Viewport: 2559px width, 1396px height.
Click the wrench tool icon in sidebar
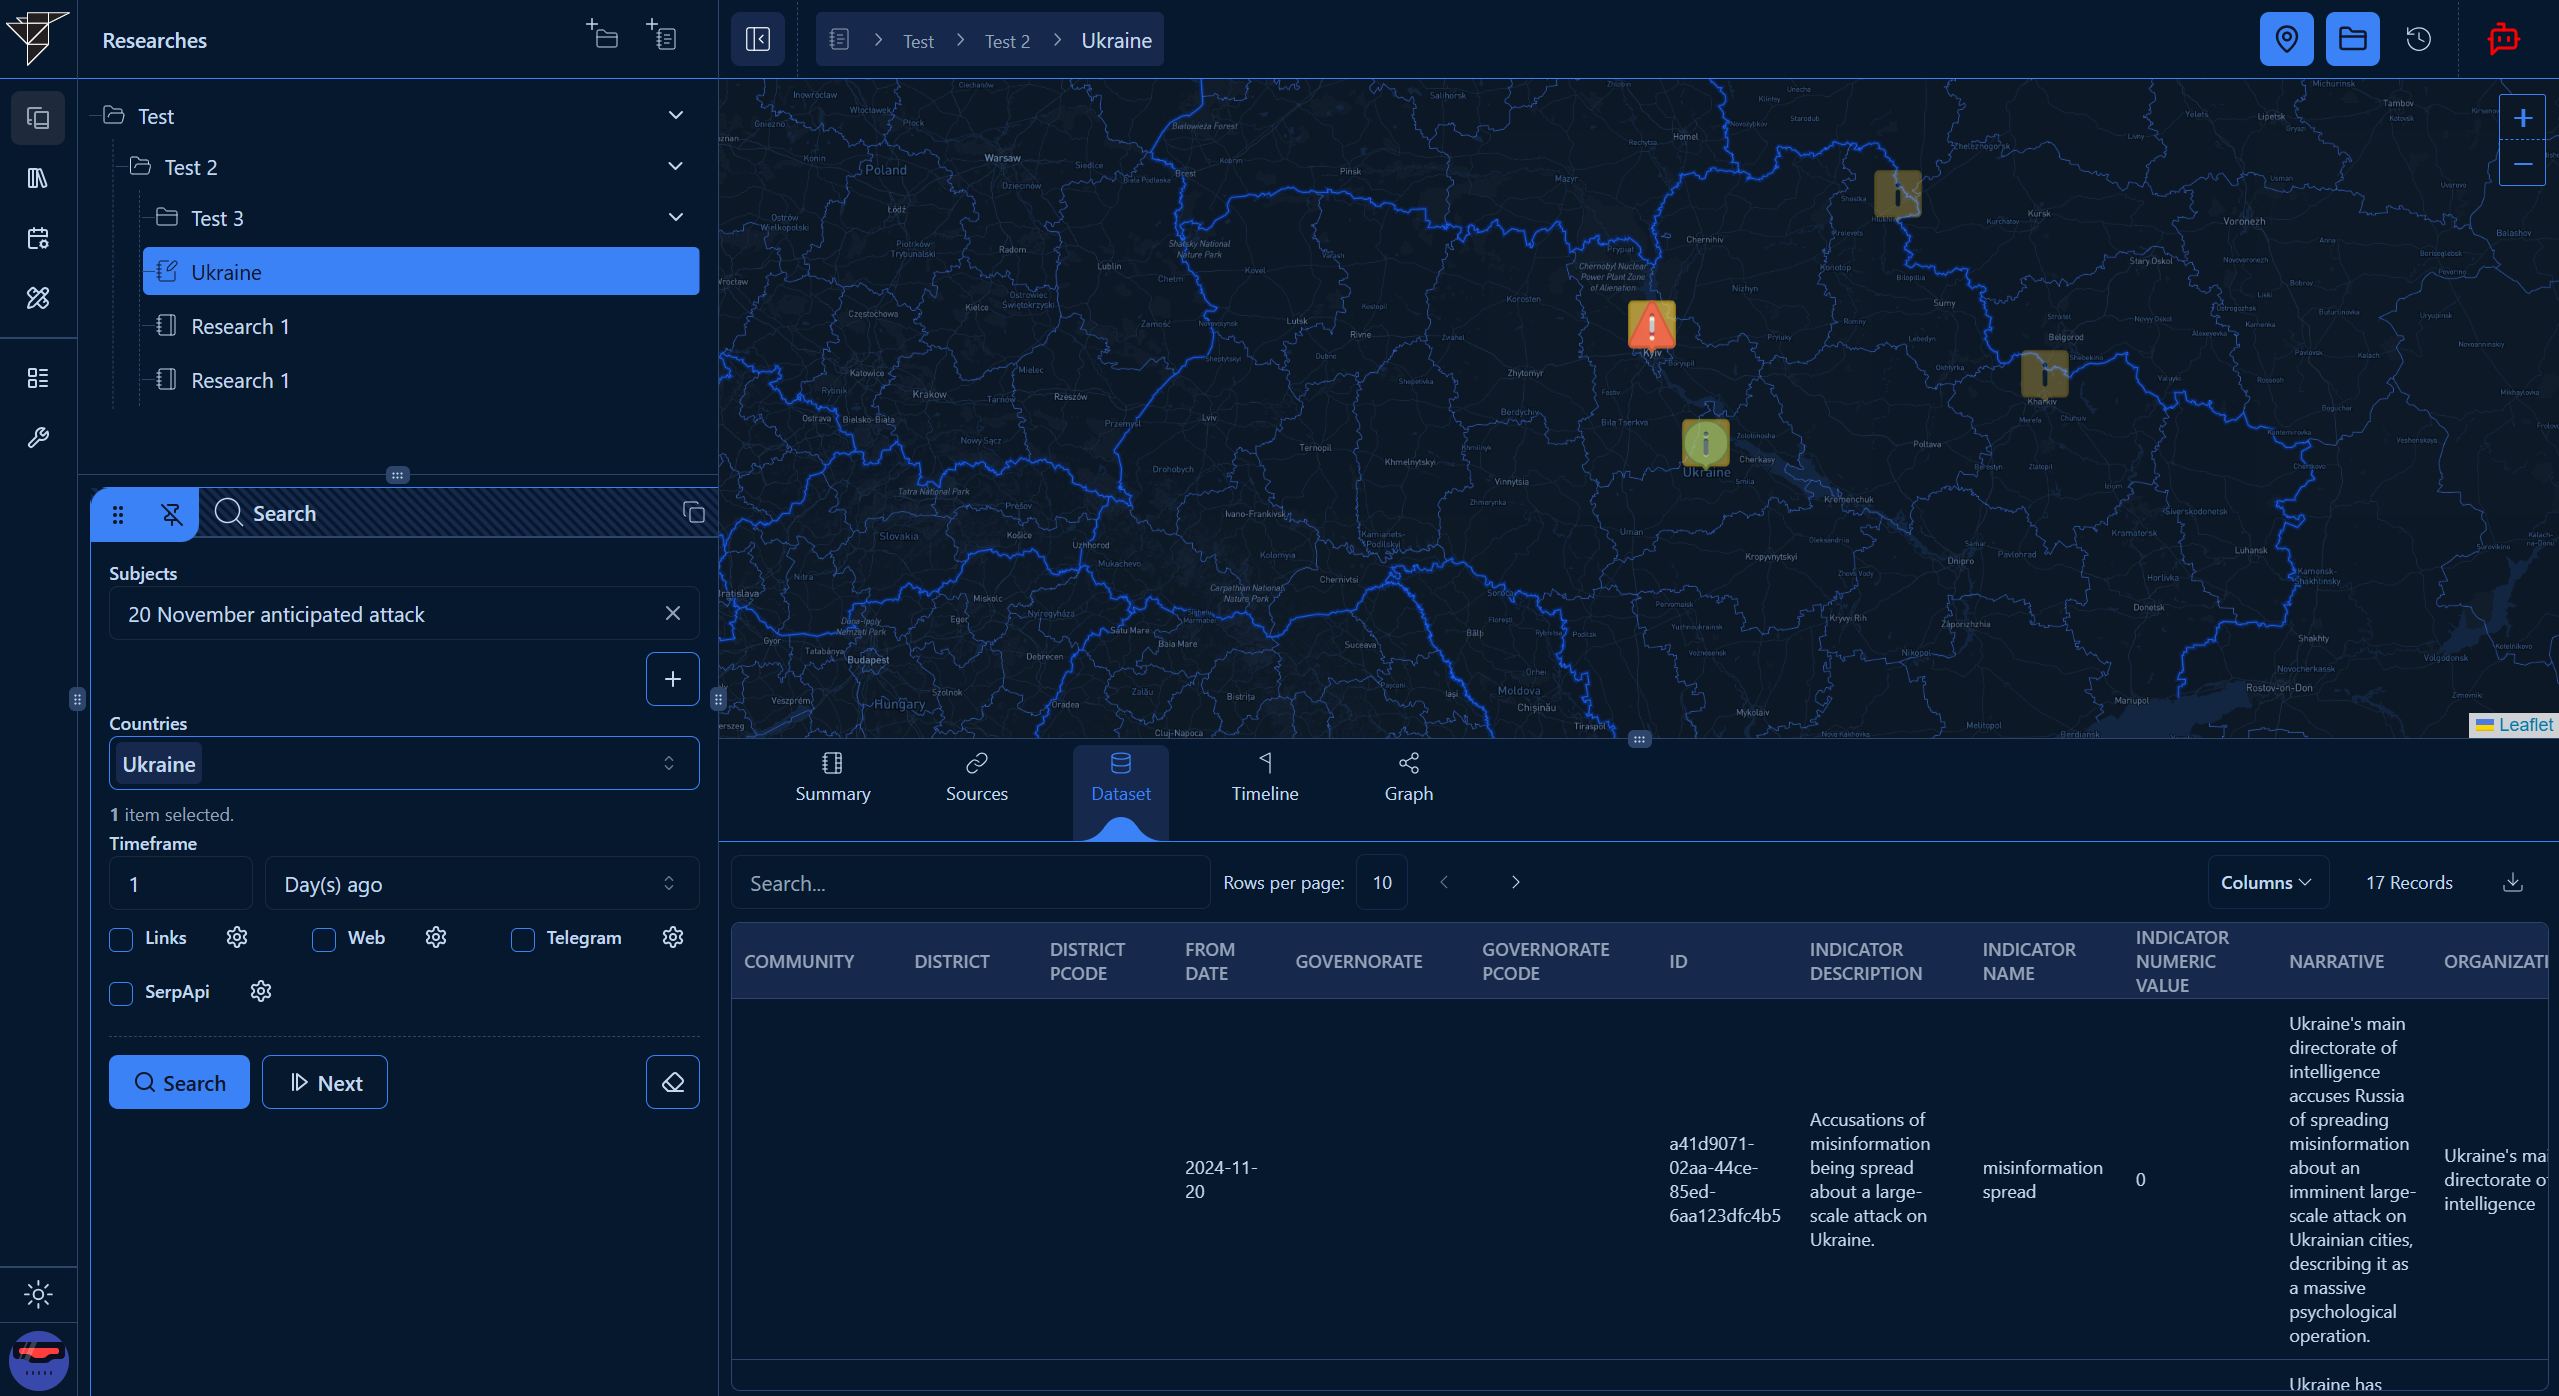click(38, 437)
